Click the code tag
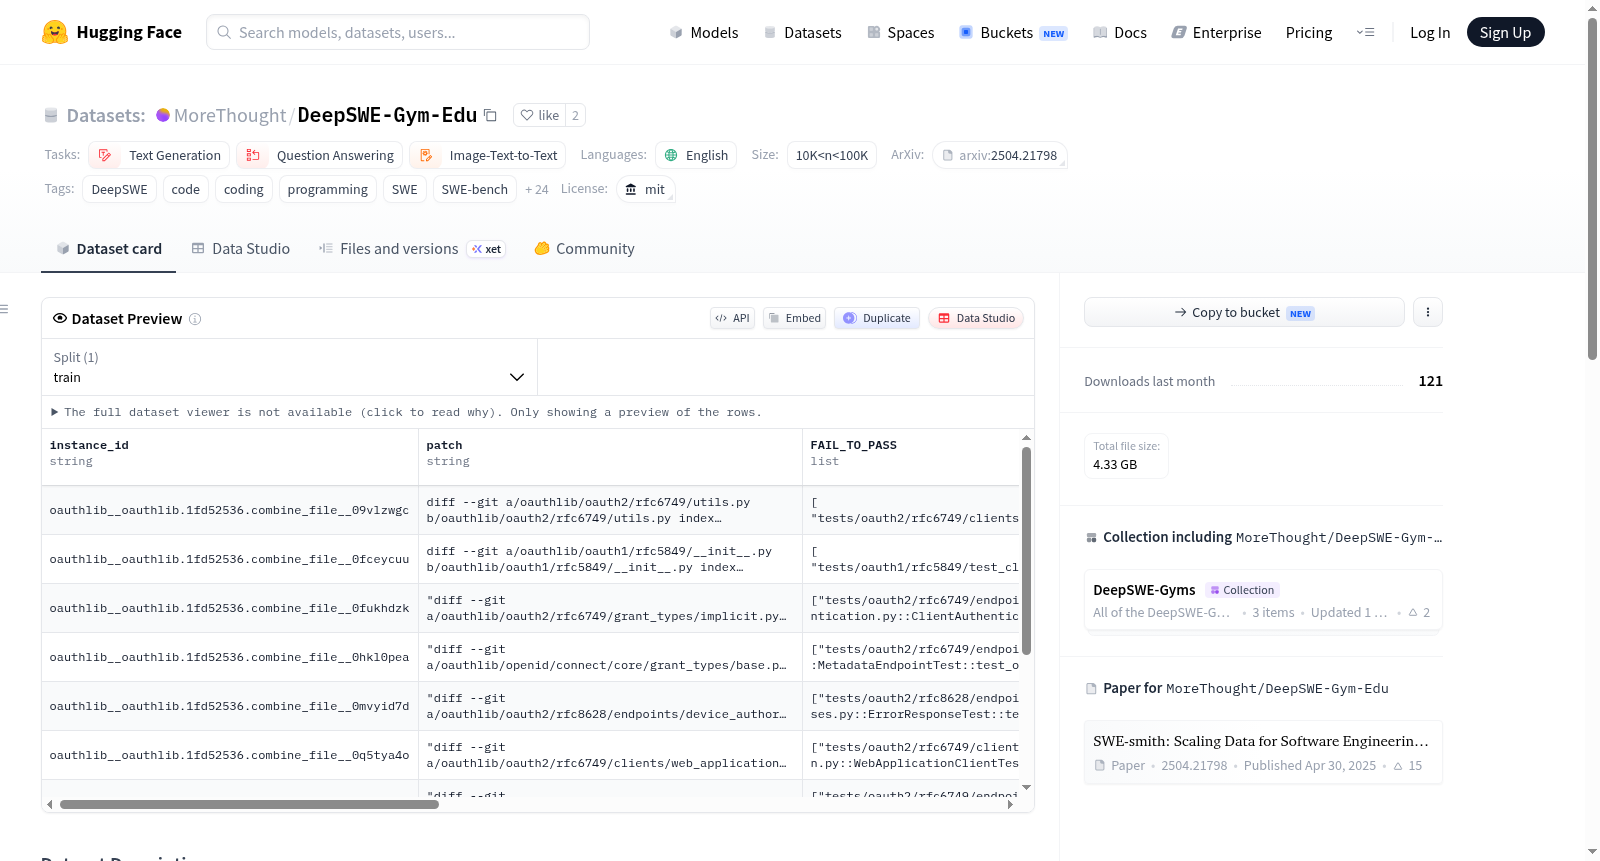 coord(186,189)
